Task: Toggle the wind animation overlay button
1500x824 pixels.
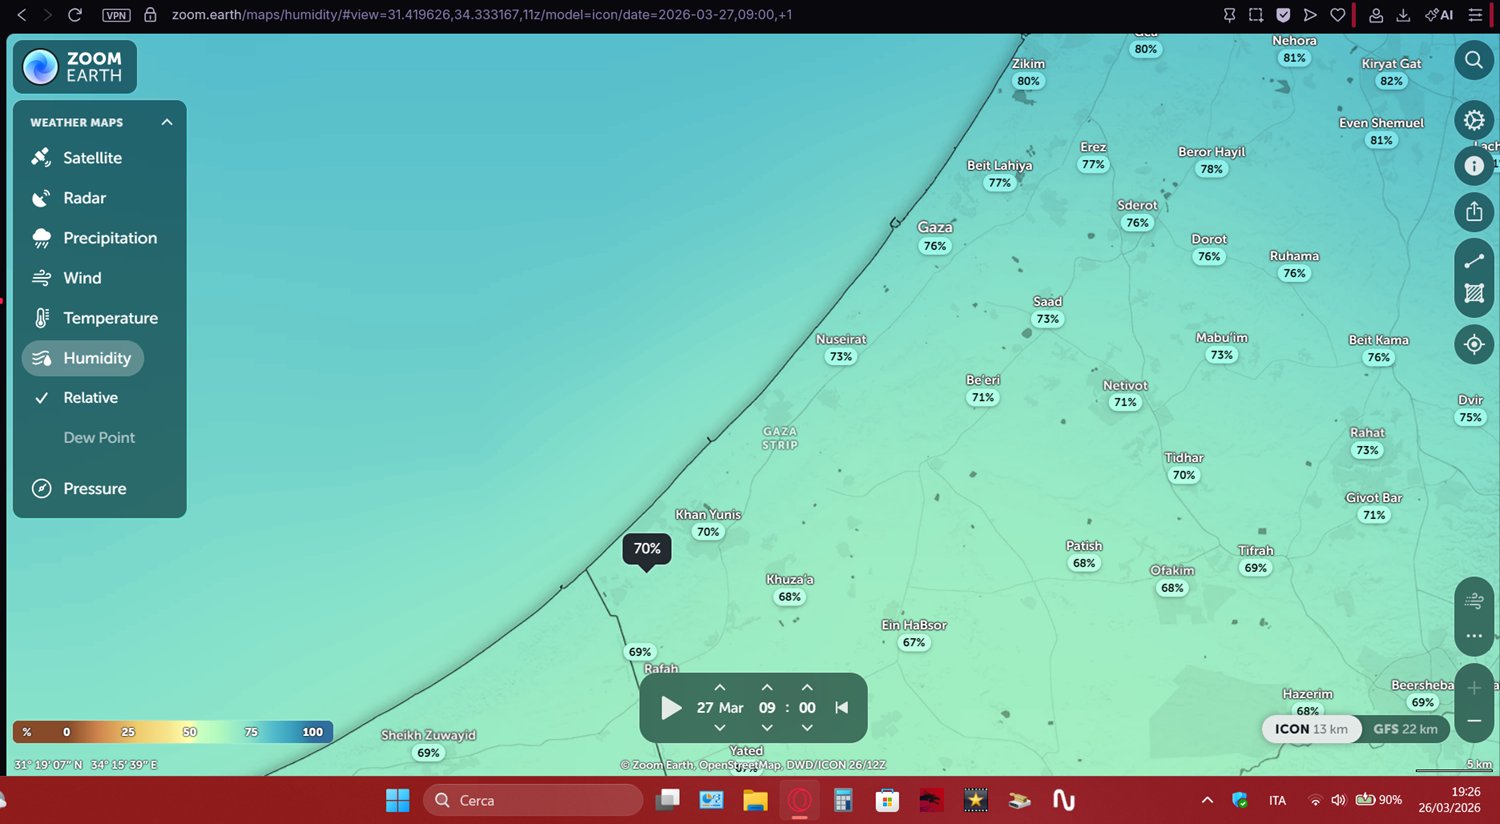Action: point(1474,601)
